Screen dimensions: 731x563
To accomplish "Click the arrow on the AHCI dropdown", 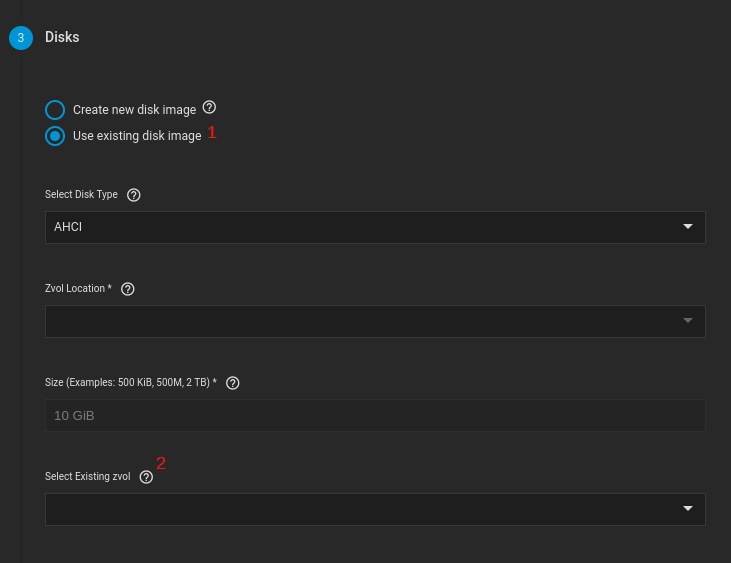I will tap(688, 227).
